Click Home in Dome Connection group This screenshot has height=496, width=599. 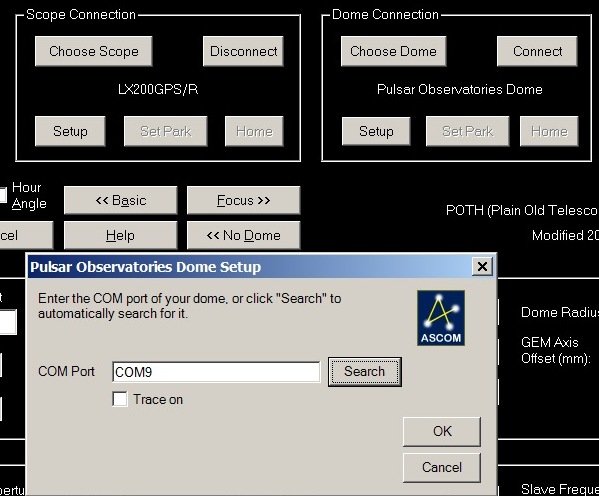[549, 131]
